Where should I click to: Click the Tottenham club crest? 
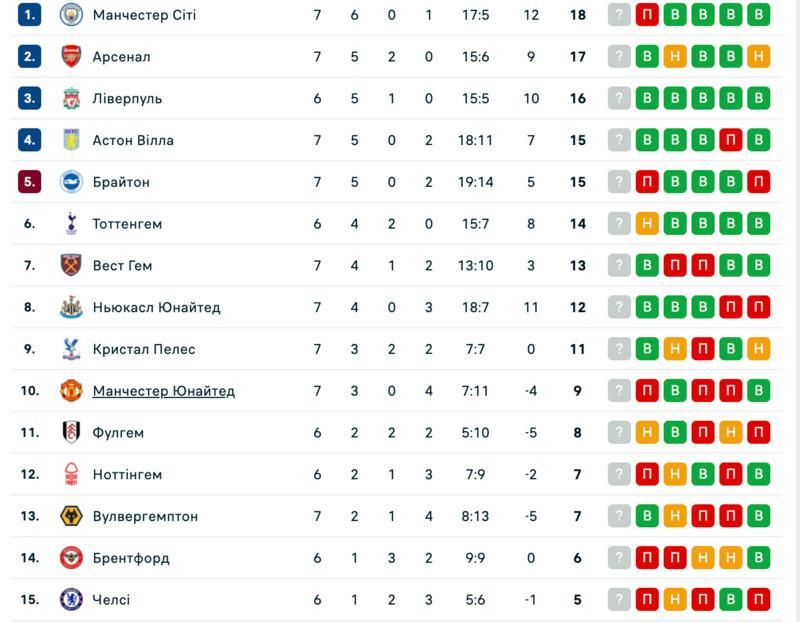click(x=70, y=224)
